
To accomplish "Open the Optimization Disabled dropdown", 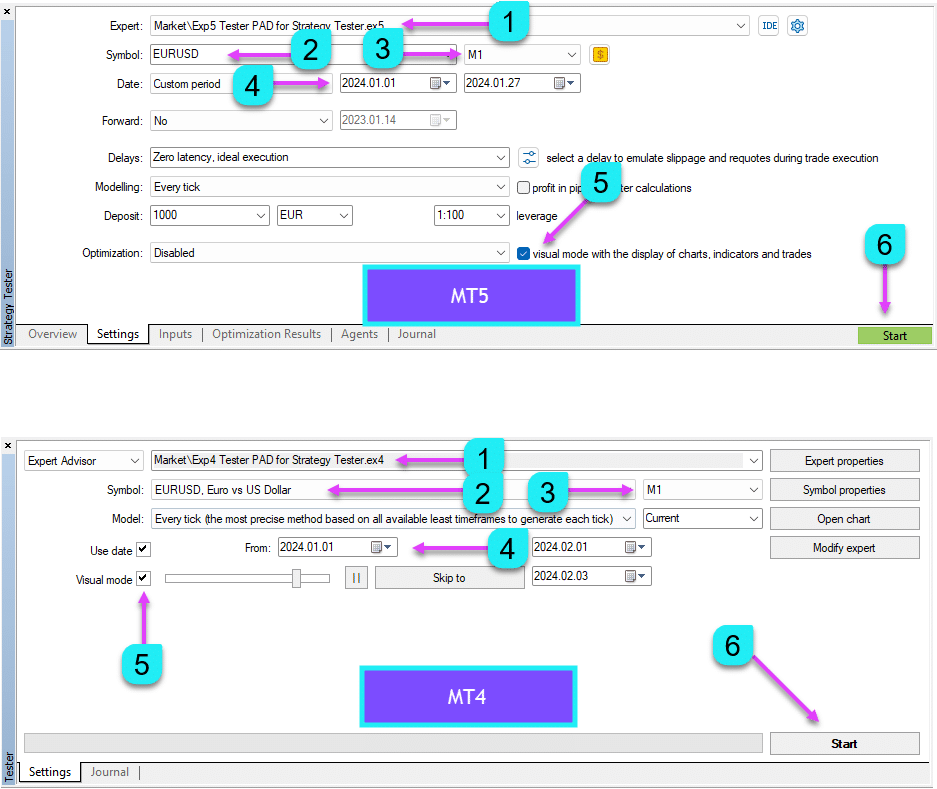I will coord(501,254).
